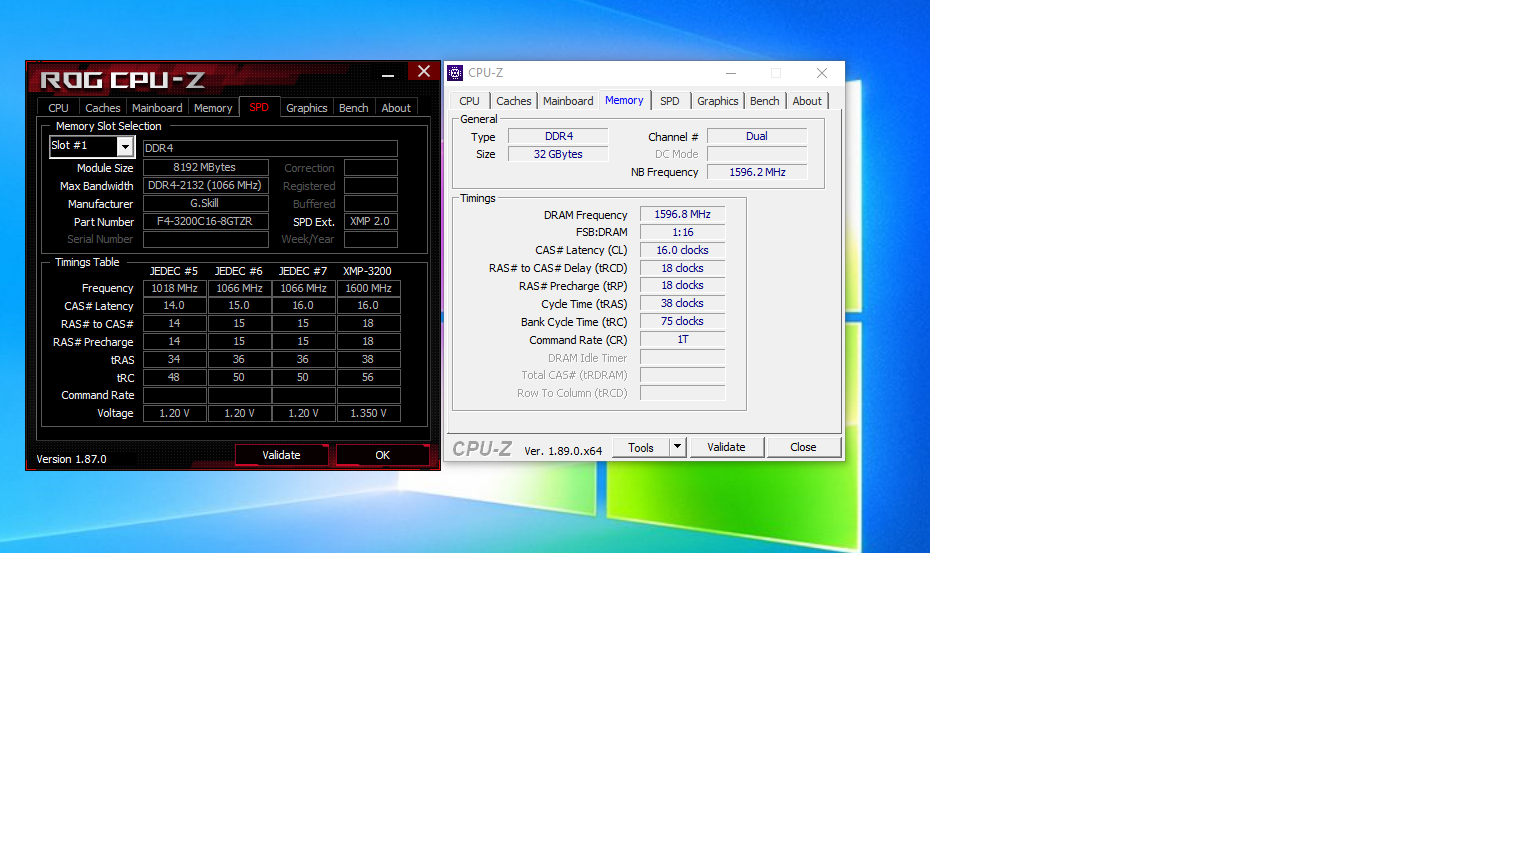Click the FSB:DRAM 1:16 value
Screen dimensions: 1536x864
[x=682, y=232]
